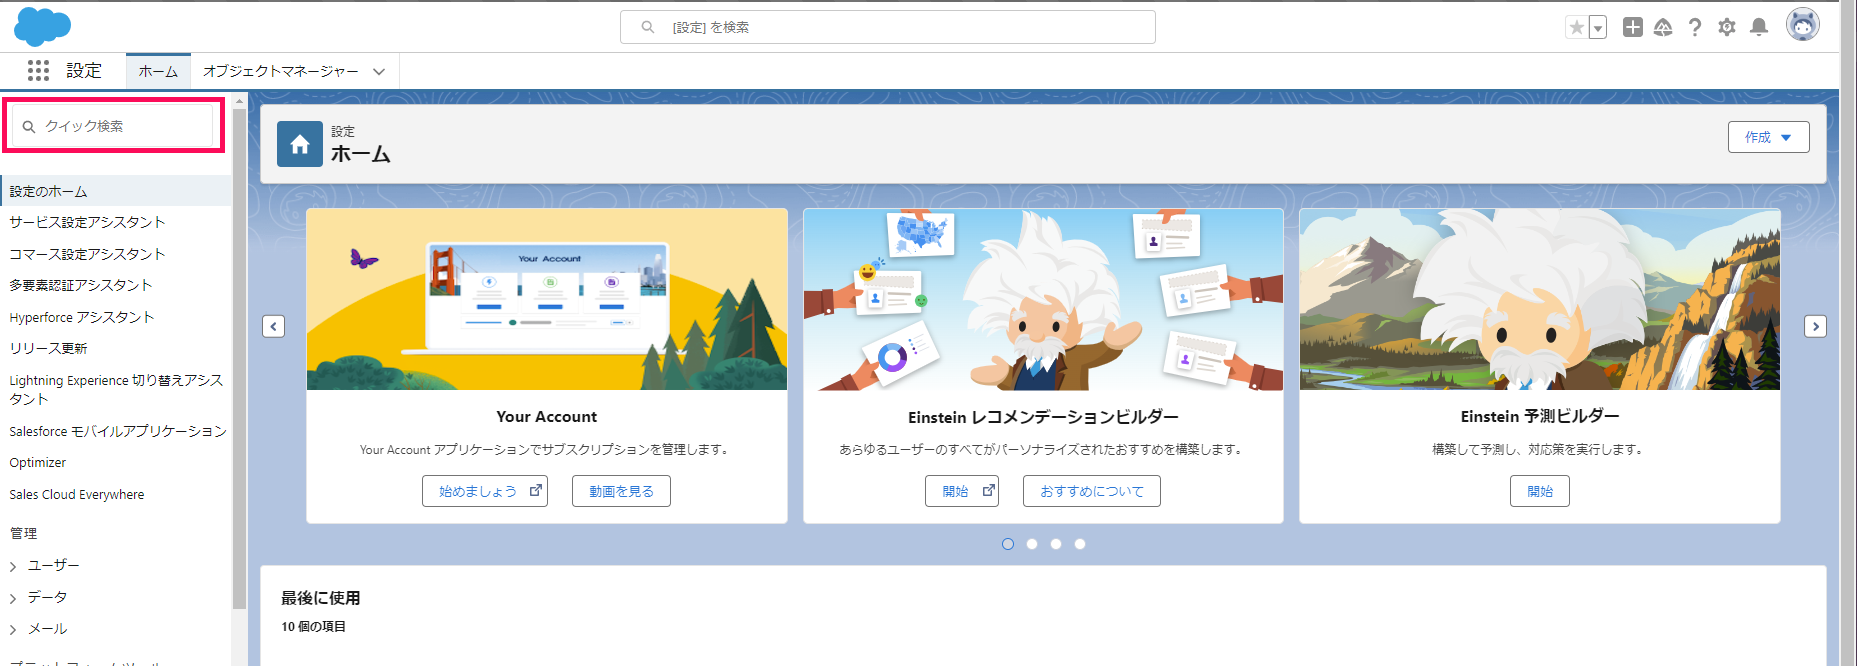The image size is (1857, 666).
Task: Click 開始 under Einstein 予測ビルダー
Action: pos(1540,491)
